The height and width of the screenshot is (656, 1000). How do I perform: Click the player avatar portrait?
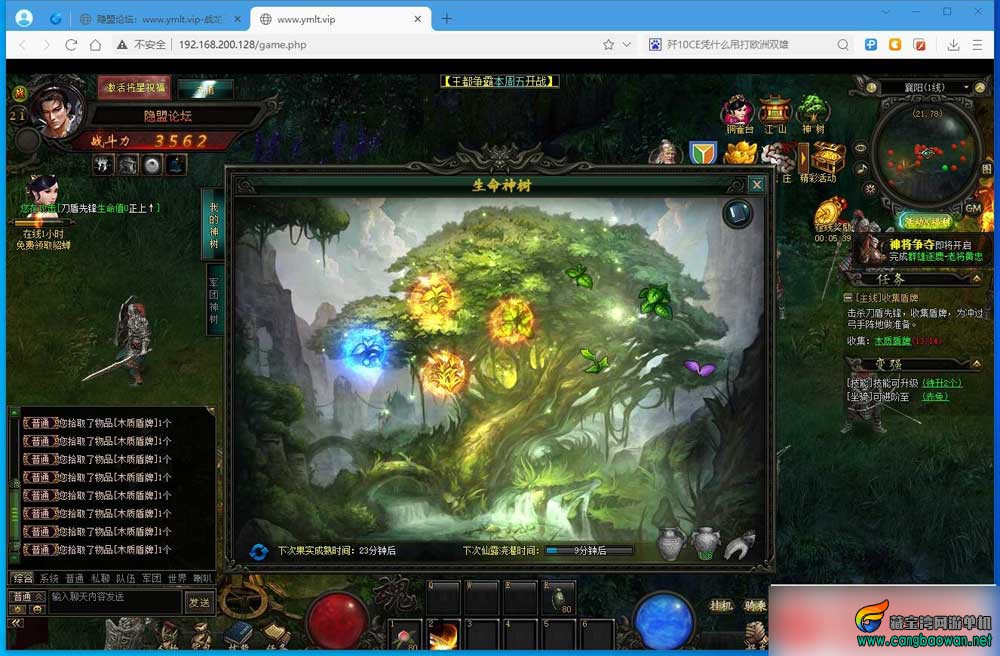57,111
